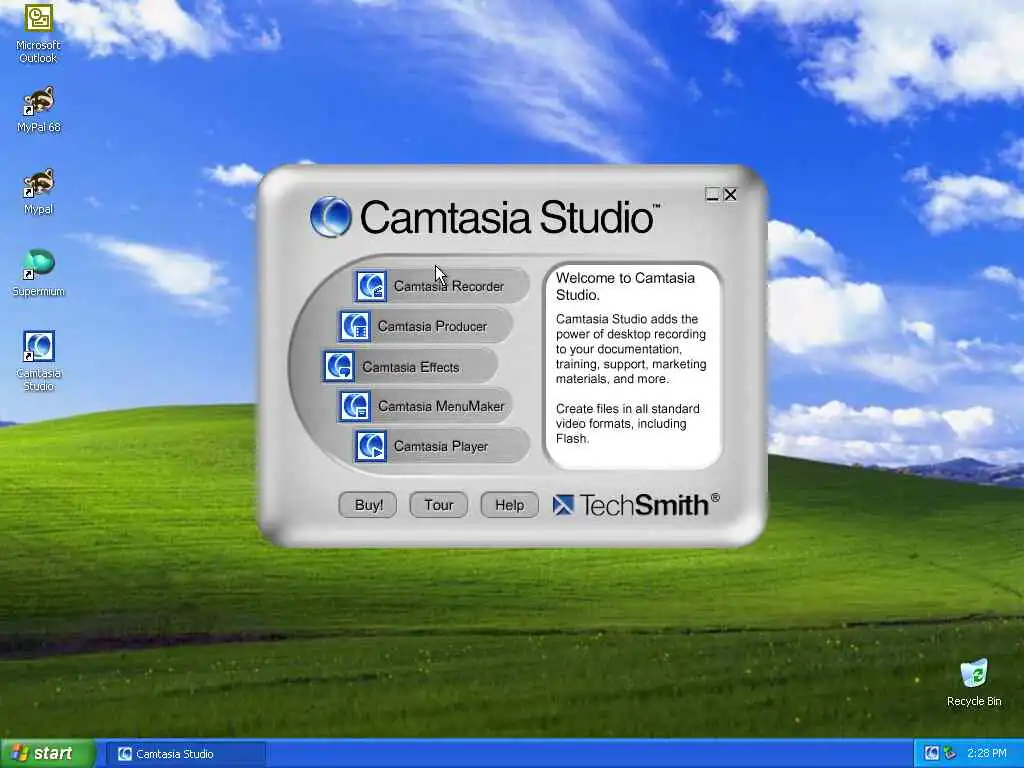Click the Camtasia MenuMaker label
This screenshot has height=768, width=1024.
[441, 406]
